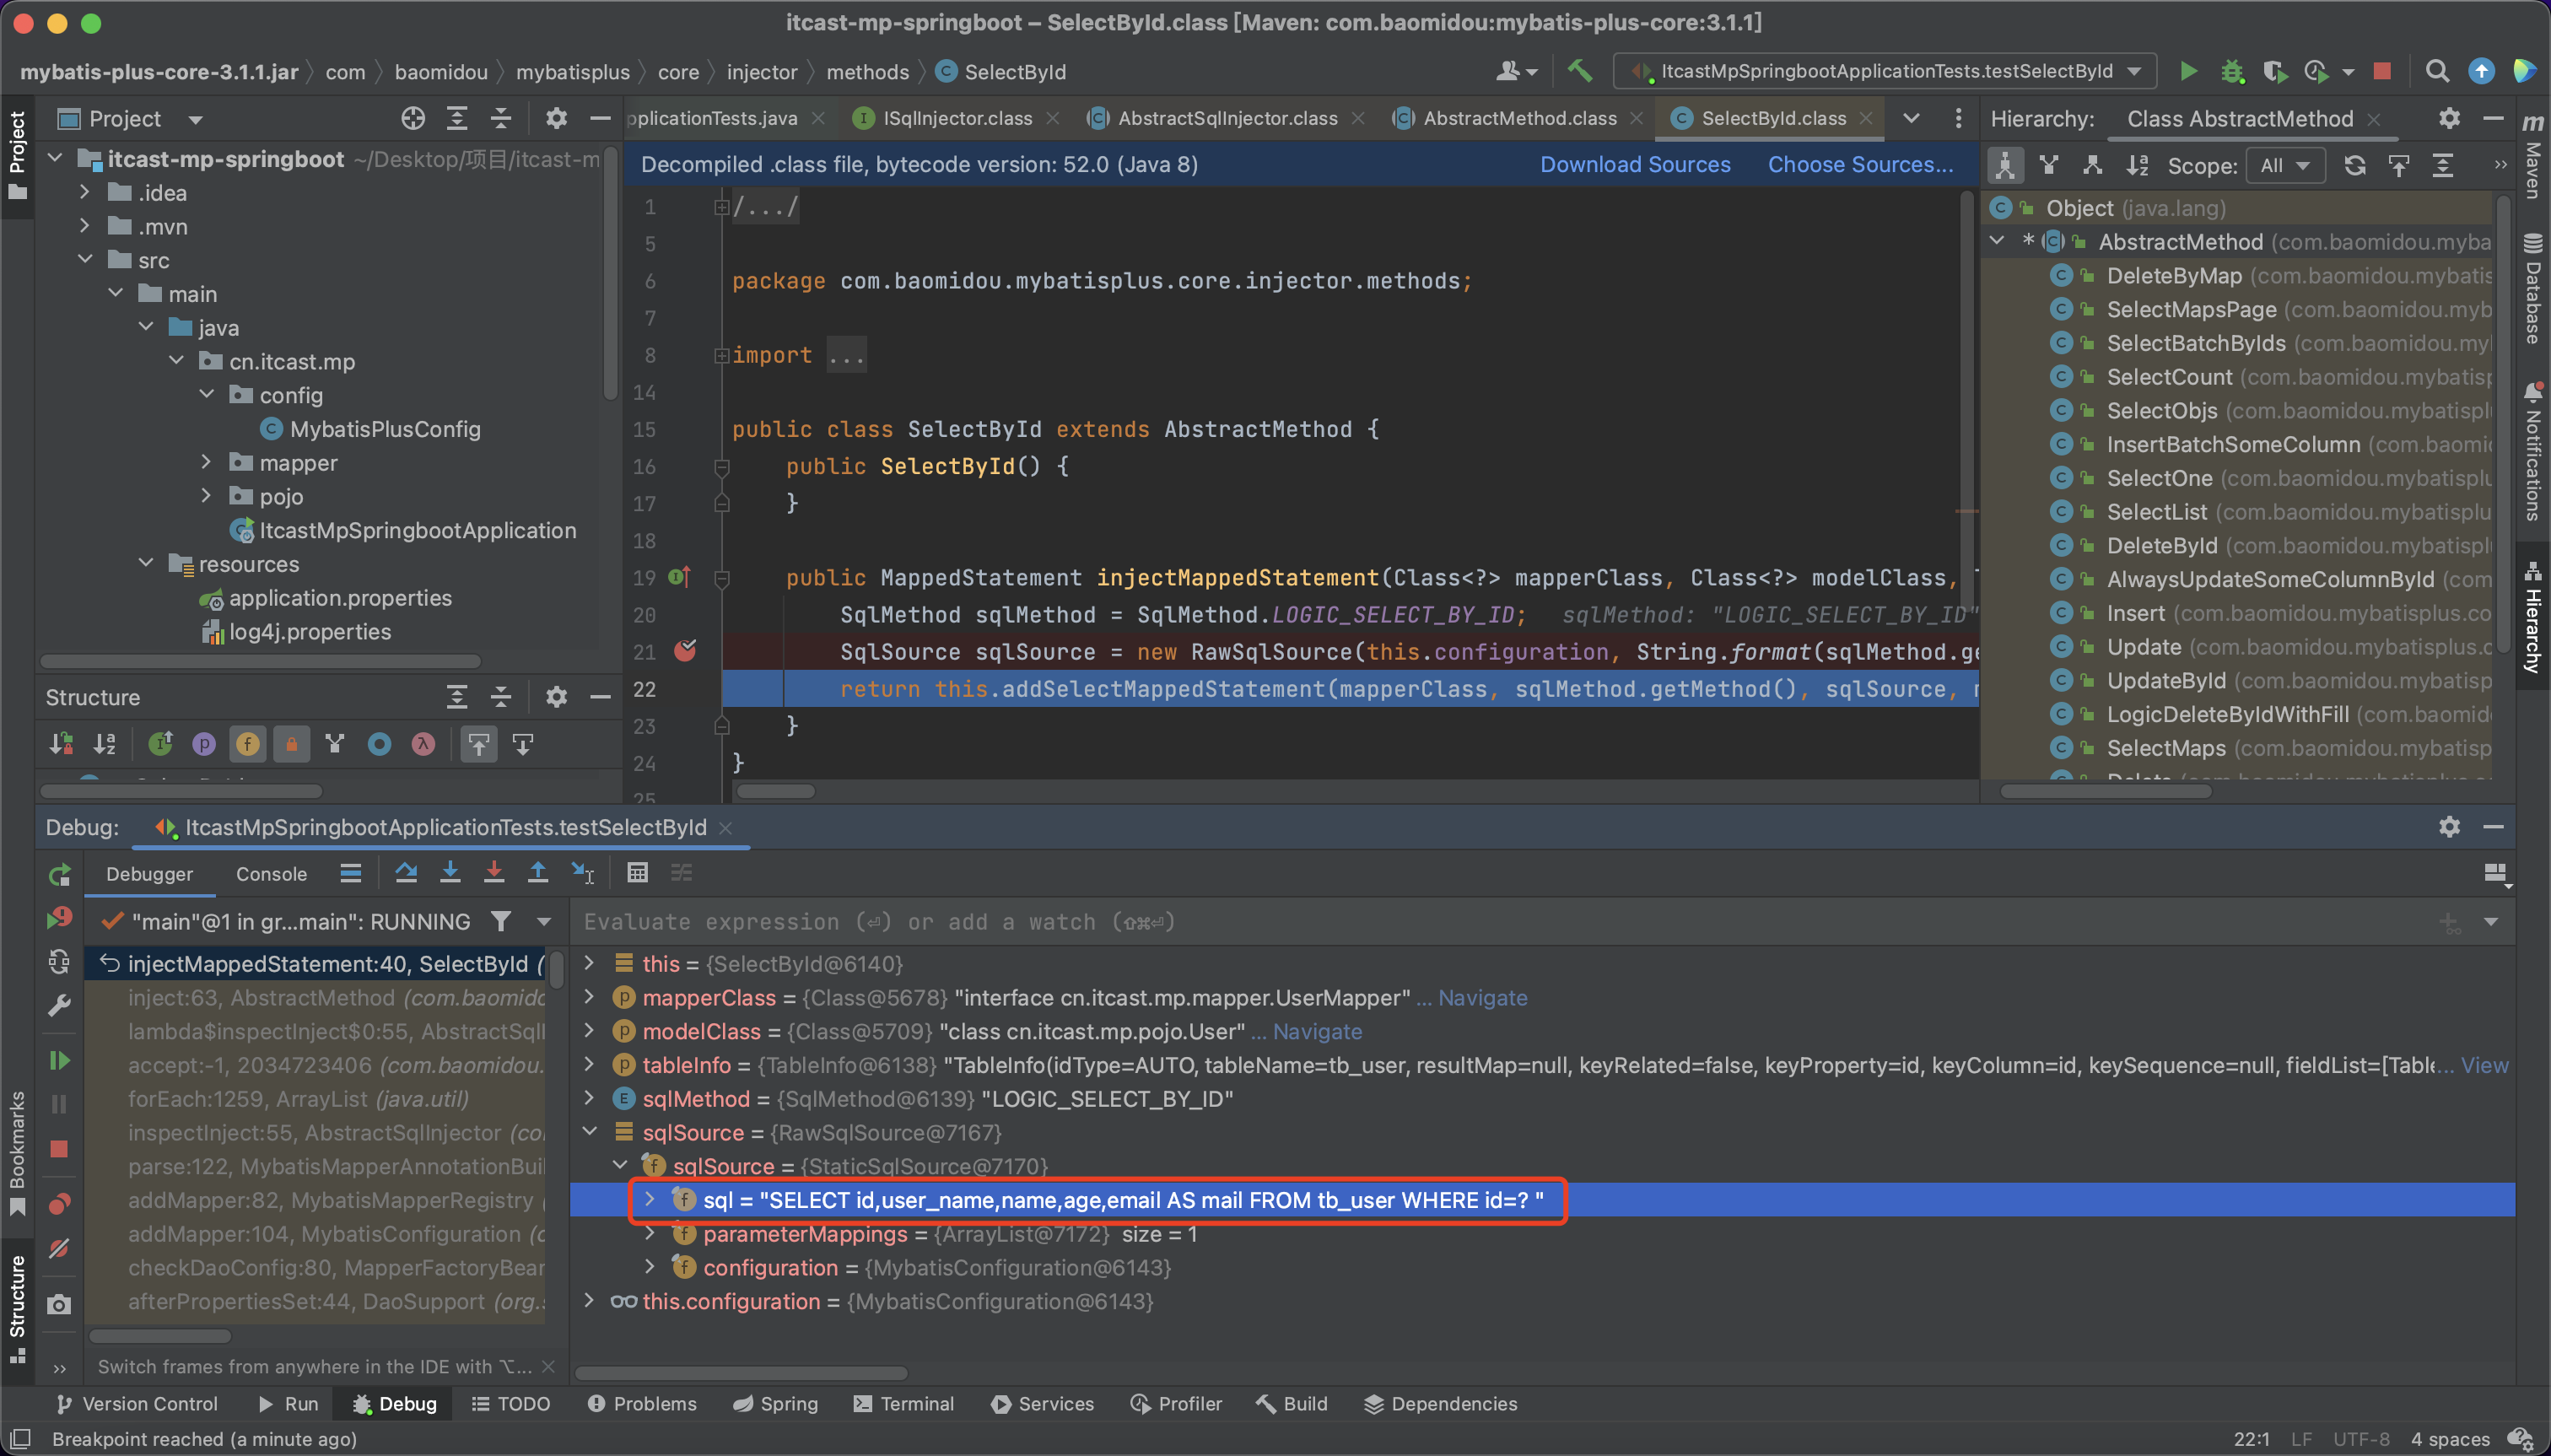The height and width of the screenshot is (1456, 2551).
Task: Switch to the AbstractMethod.class tab
Action: pos(1518,118)
